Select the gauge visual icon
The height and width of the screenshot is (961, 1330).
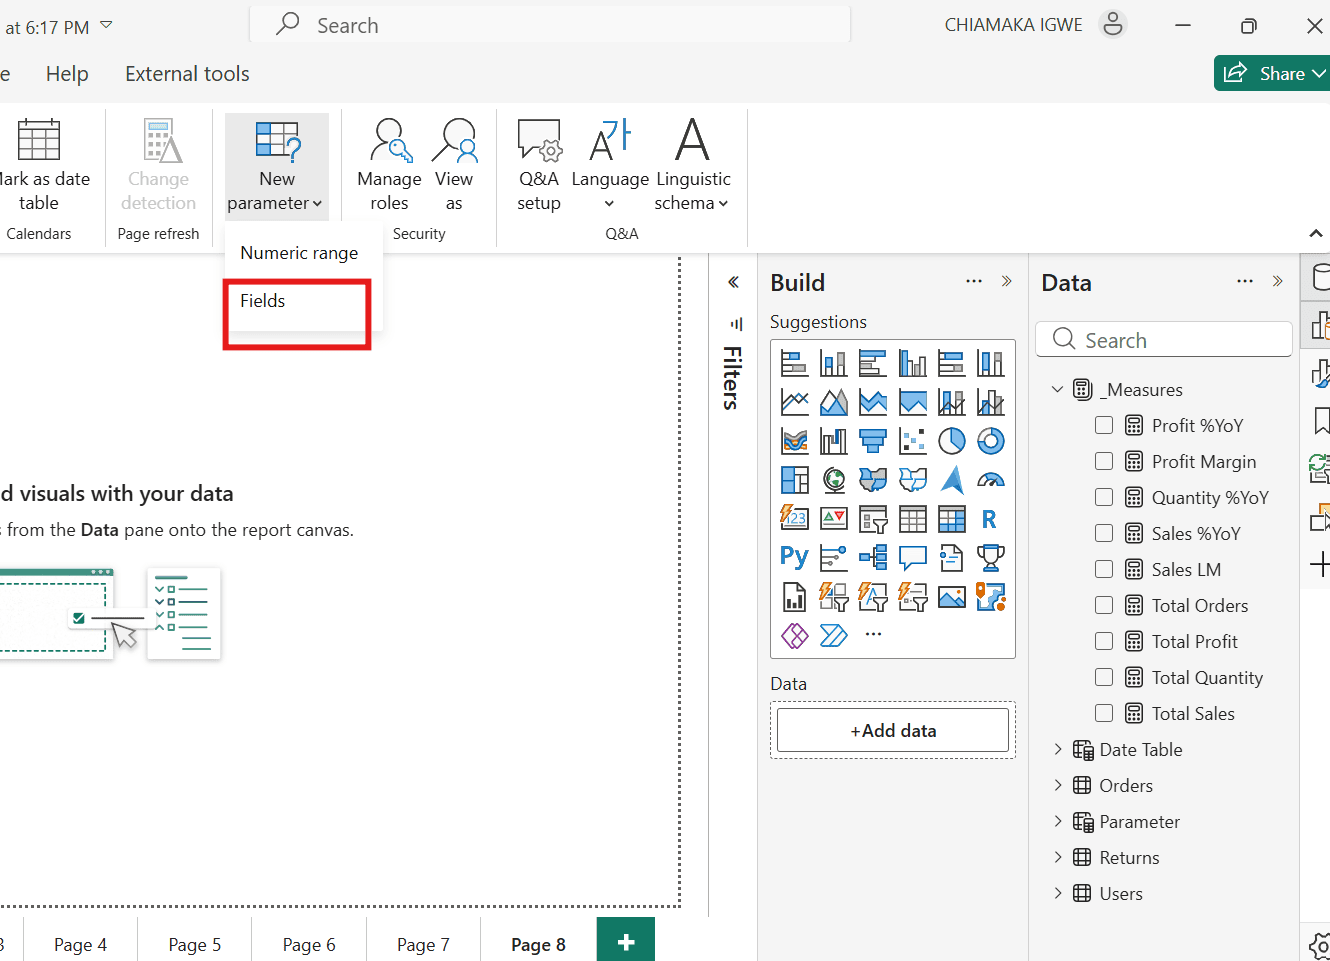(990, 480)
